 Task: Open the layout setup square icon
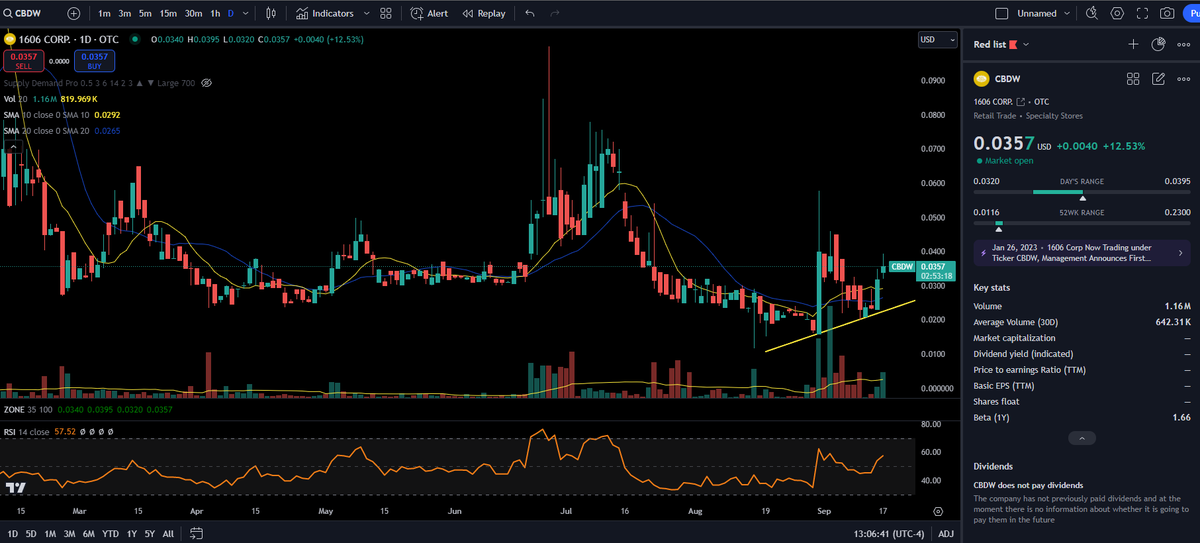1002,13
